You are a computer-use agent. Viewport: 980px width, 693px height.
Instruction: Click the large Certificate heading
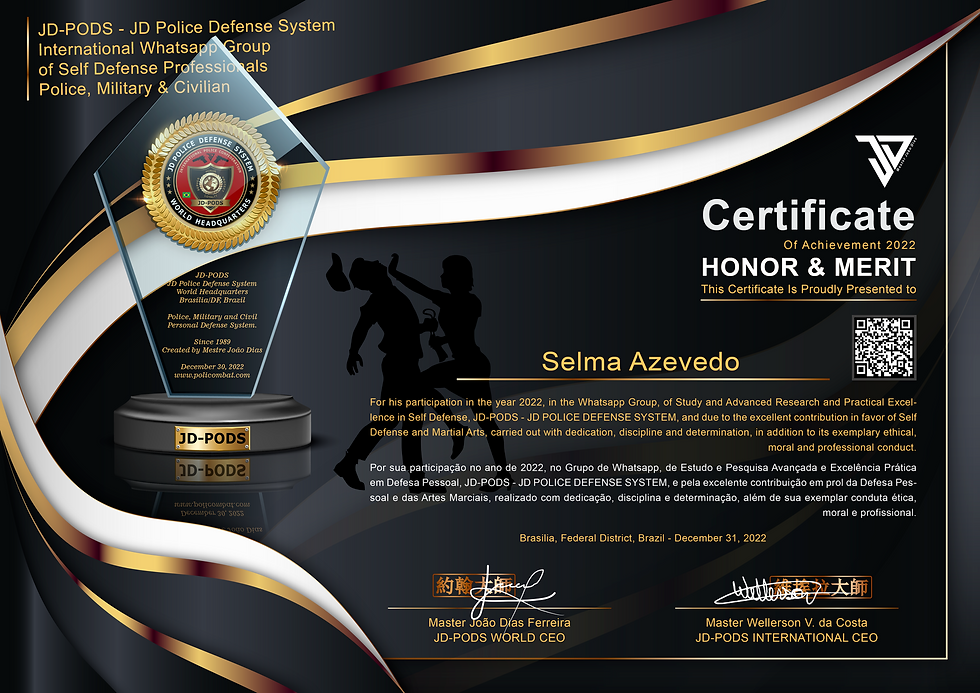pyautogui.click(x=808, y=215)
